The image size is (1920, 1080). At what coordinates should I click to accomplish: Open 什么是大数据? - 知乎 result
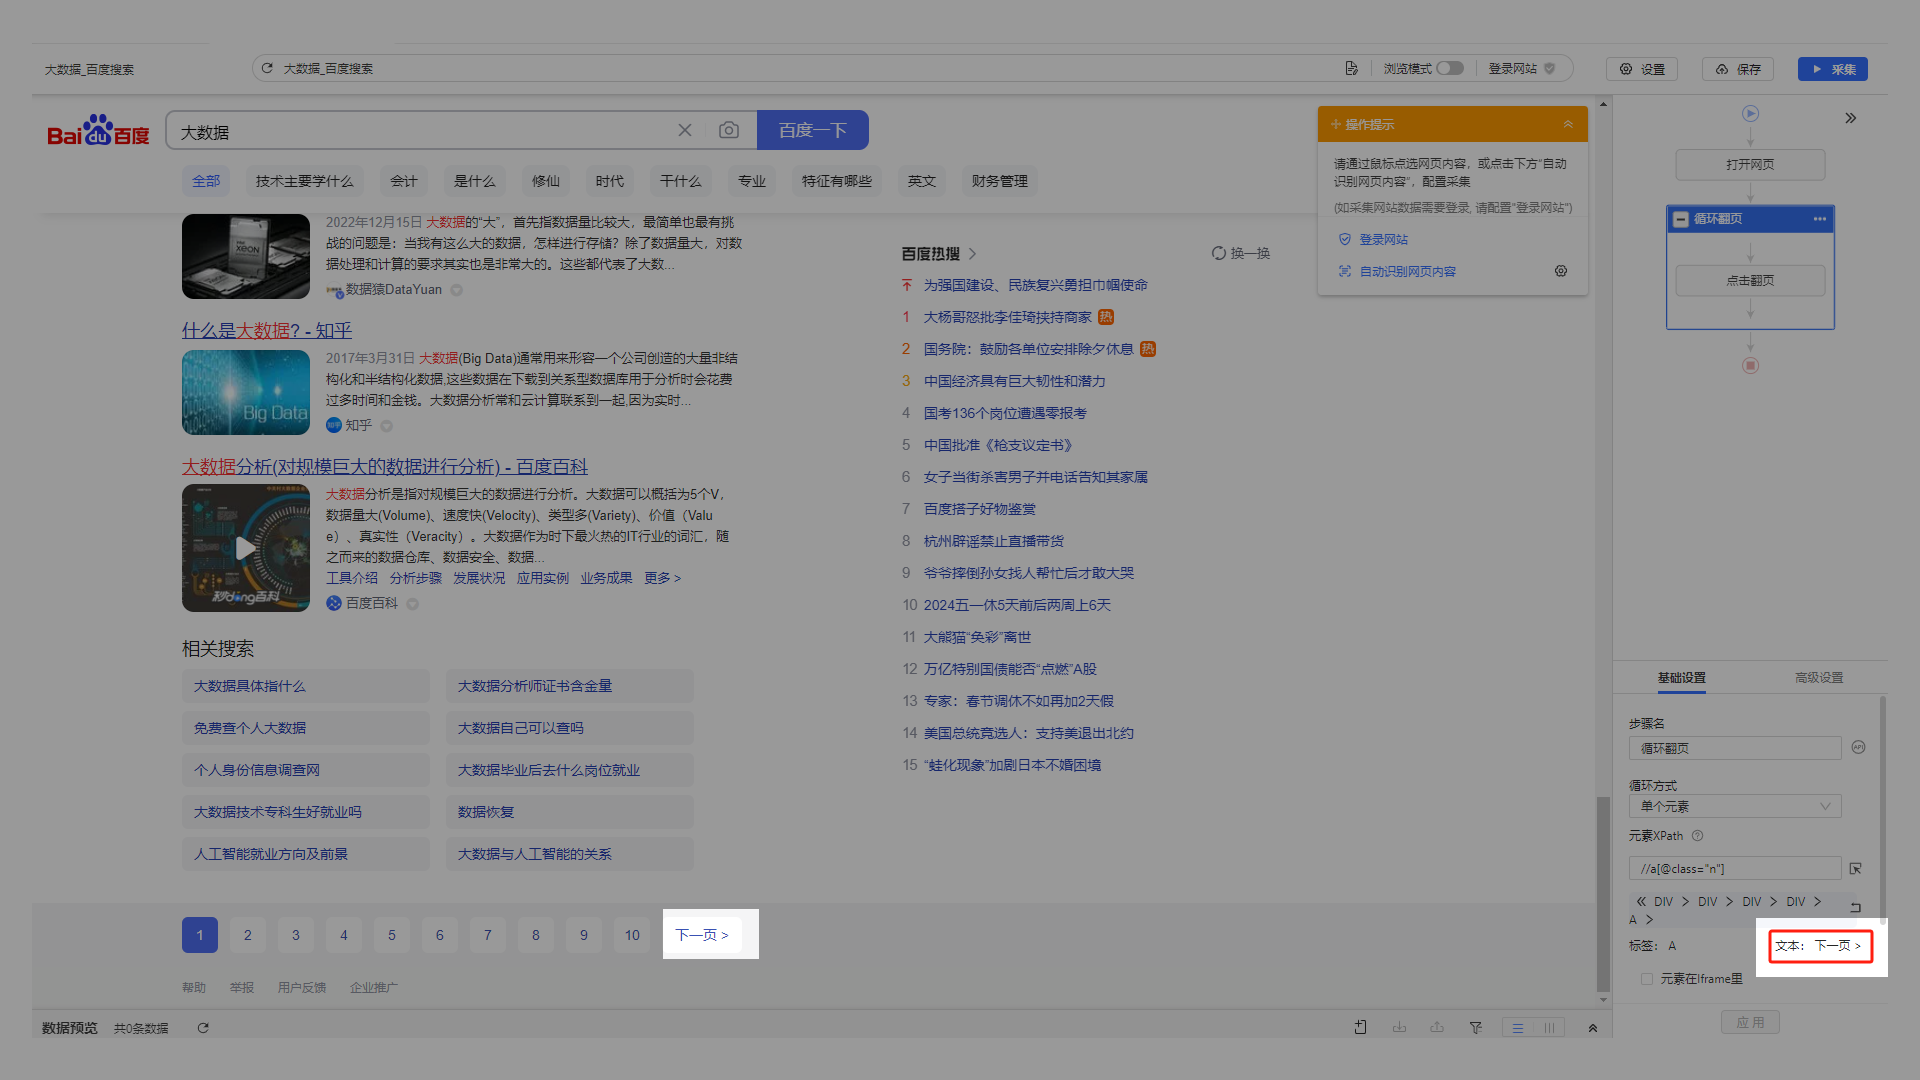pyautogui.click(x=267, y=330)
